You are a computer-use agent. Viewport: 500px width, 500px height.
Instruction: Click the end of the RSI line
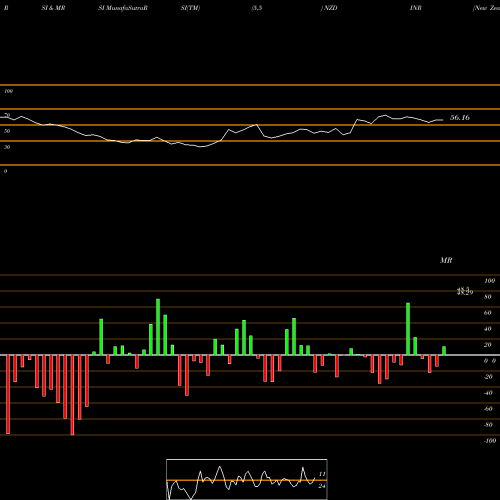(443, 120)
